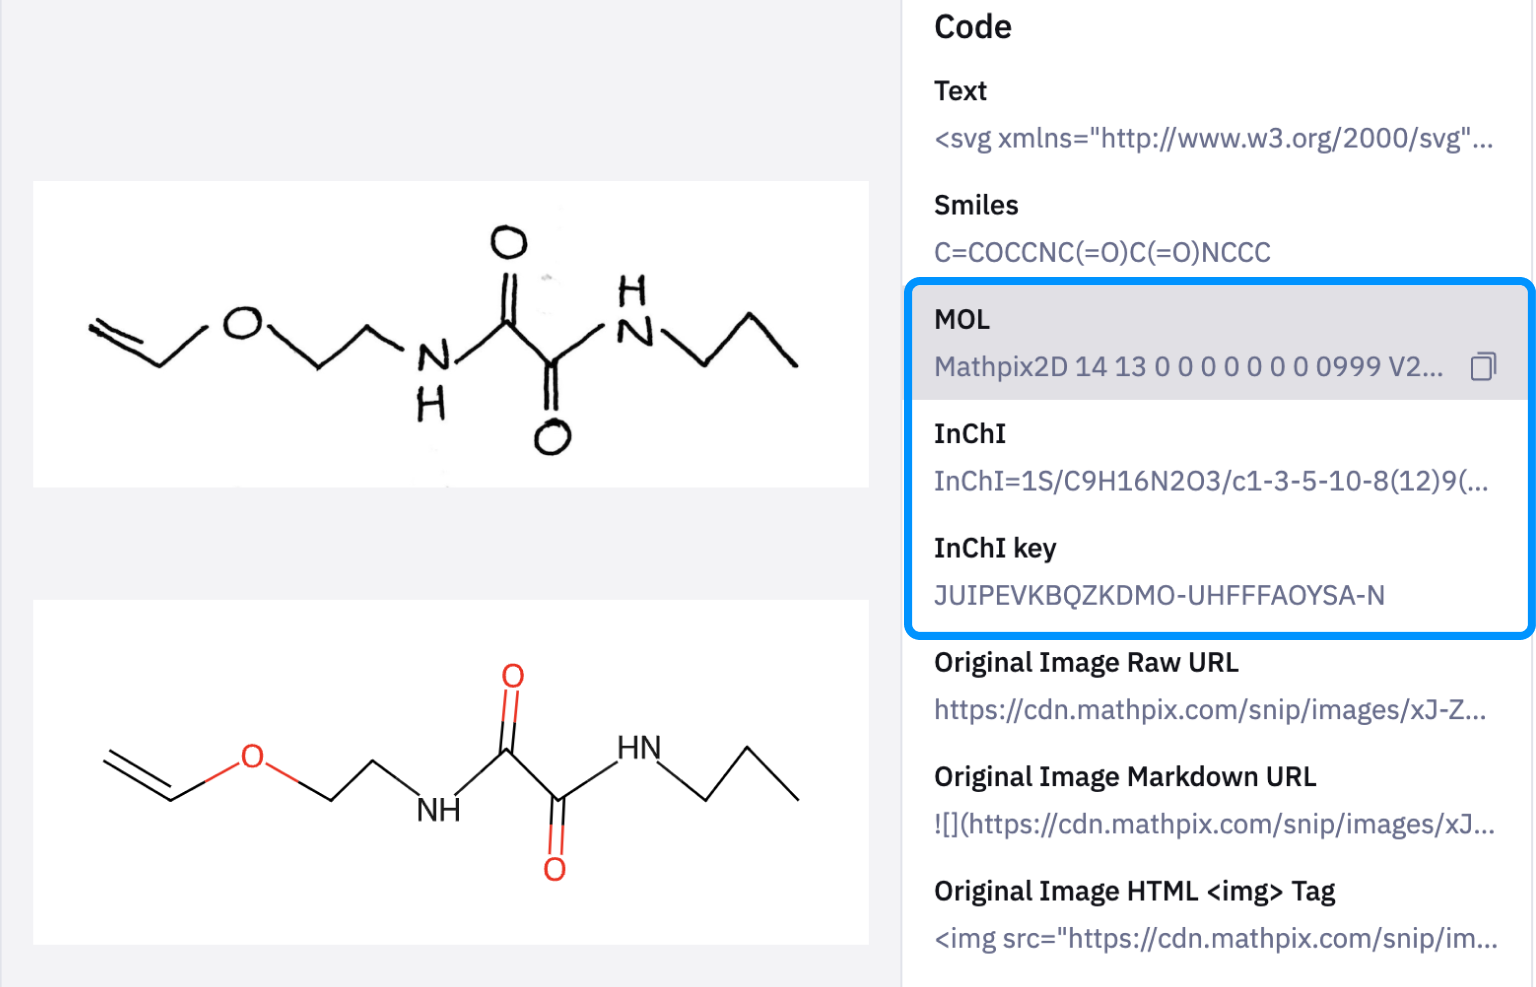Click the "Original Image Raw URL" label
1536x987 pixels.
(x=1086, y=662)
